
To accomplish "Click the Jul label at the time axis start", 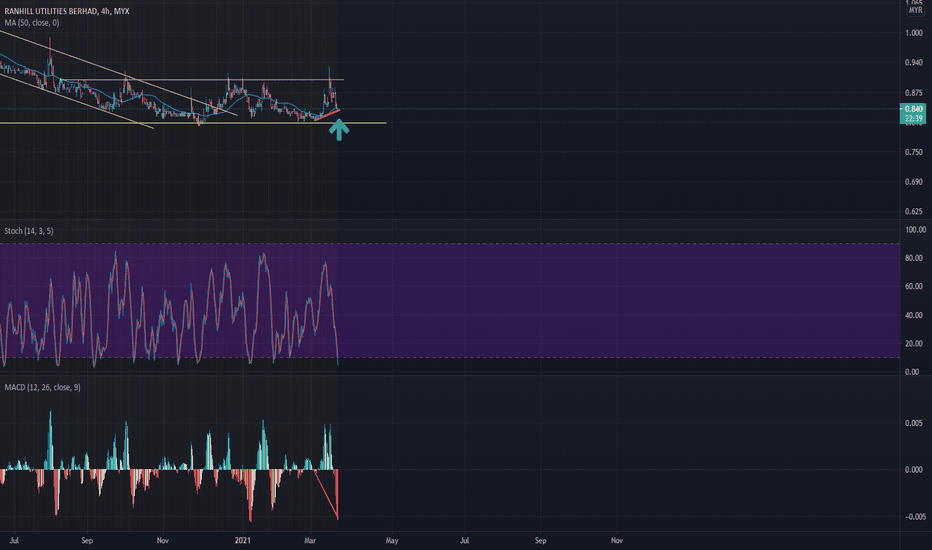I will click(14, 540).
